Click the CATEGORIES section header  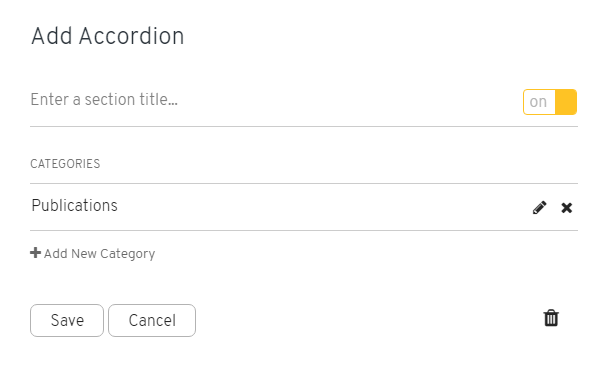click(65, 164)
